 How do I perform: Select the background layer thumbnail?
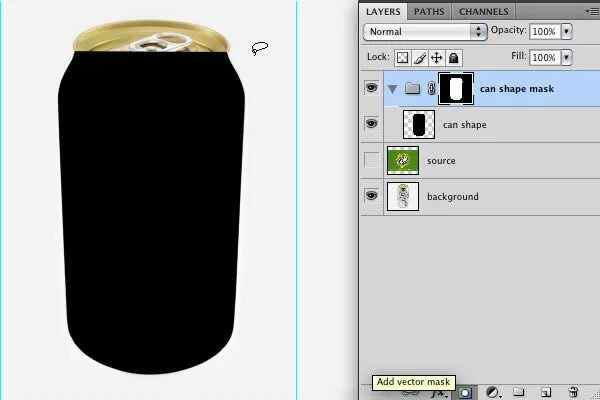click(x=403, y=196)
